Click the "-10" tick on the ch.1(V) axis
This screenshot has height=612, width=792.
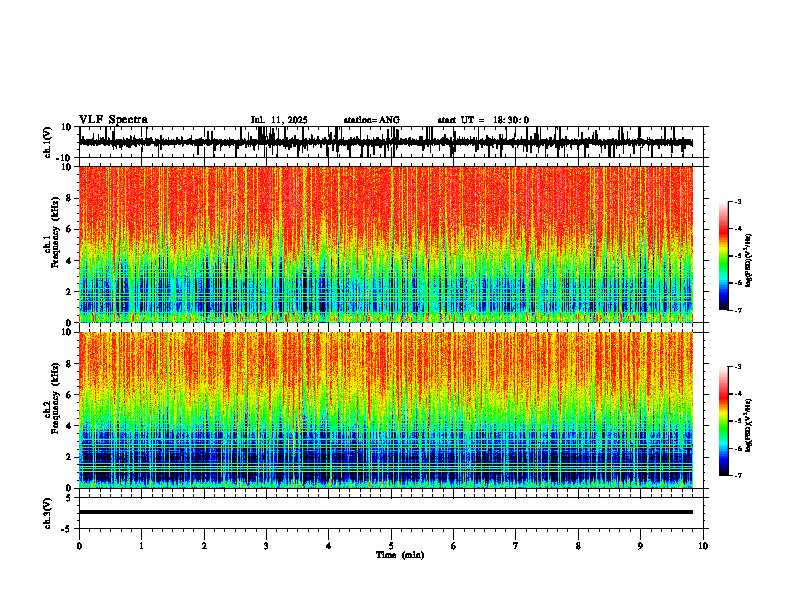[x=65, y=158]
